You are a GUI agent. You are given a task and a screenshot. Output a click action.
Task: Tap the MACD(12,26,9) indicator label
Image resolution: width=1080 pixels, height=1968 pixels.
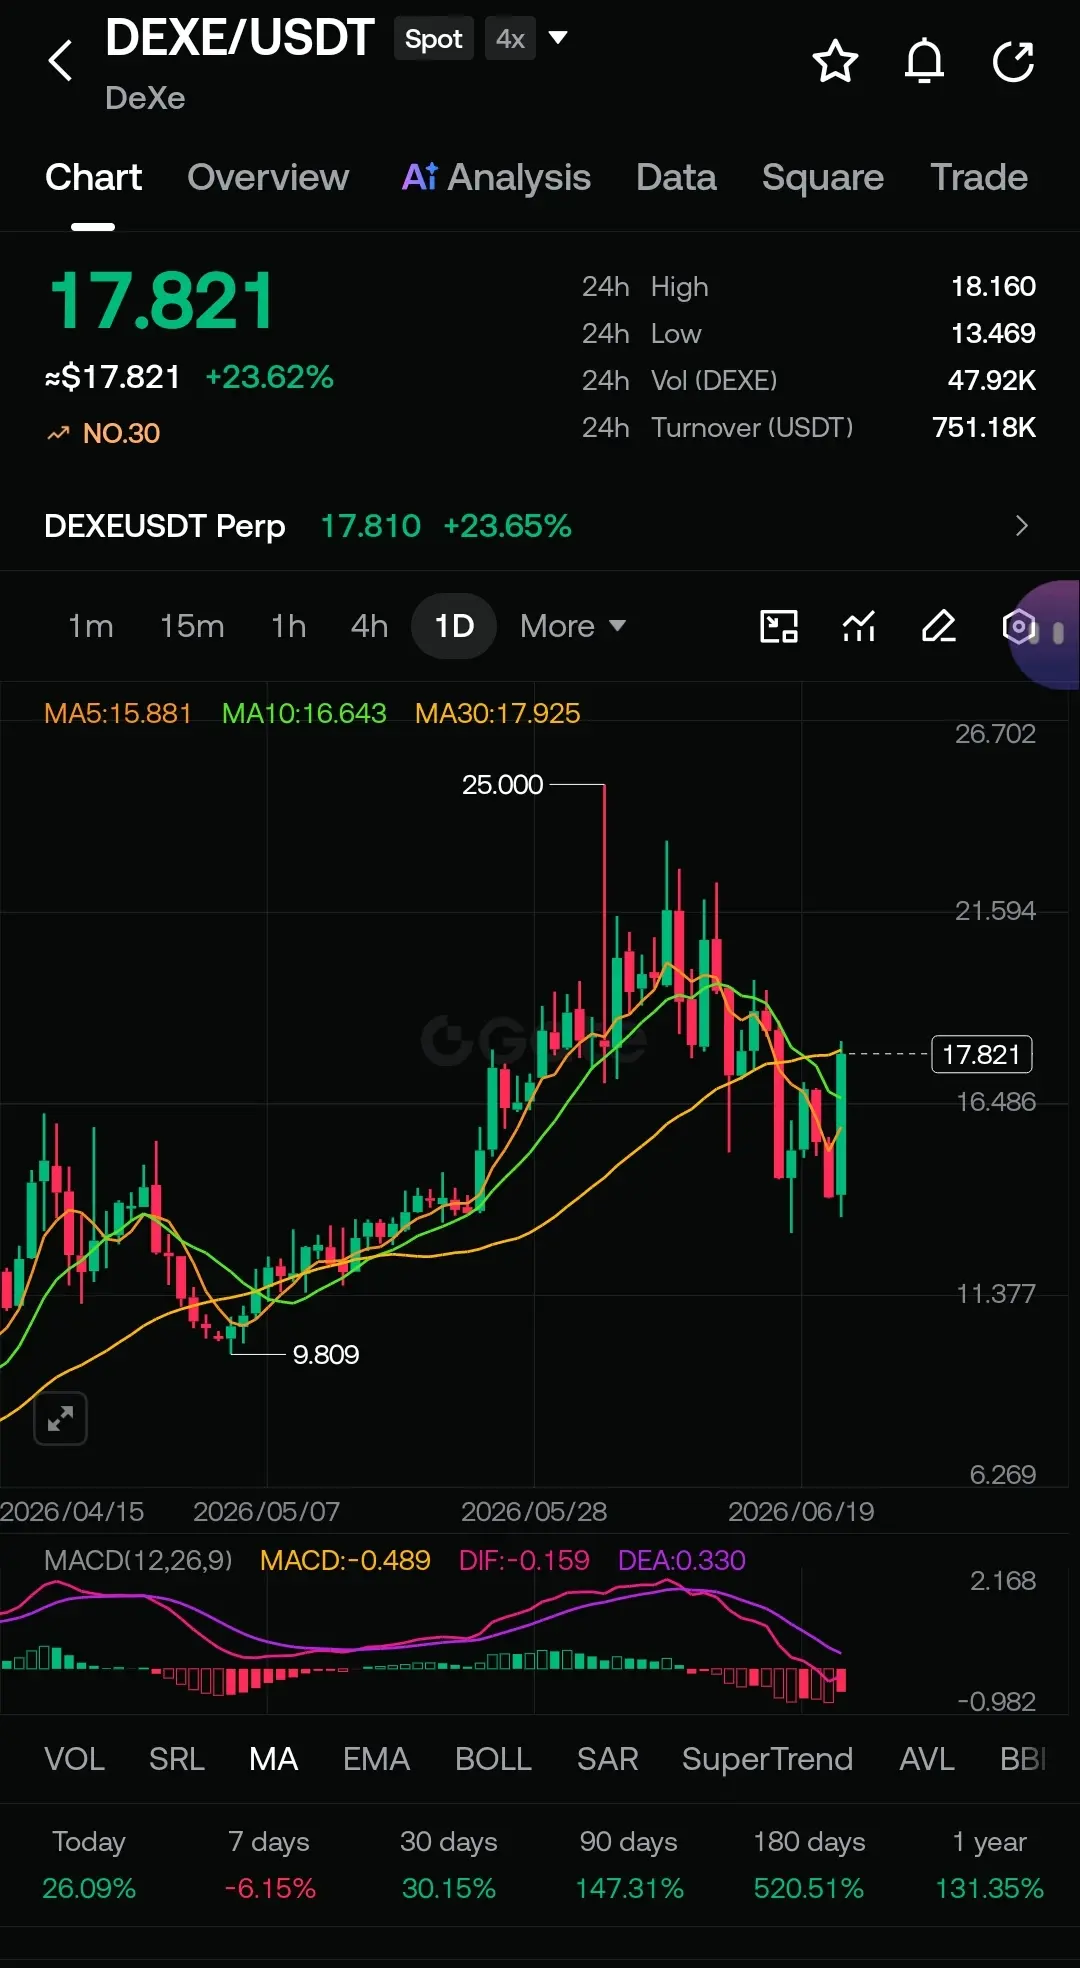(x=138, y=1560)
